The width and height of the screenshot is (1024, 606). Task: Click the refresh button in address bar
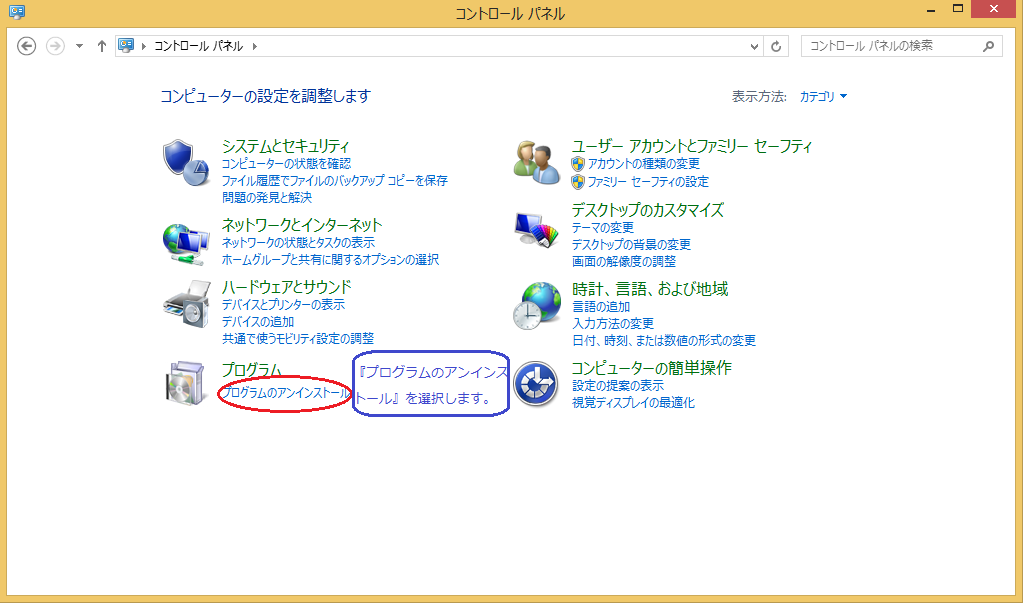tap(777, 46)
